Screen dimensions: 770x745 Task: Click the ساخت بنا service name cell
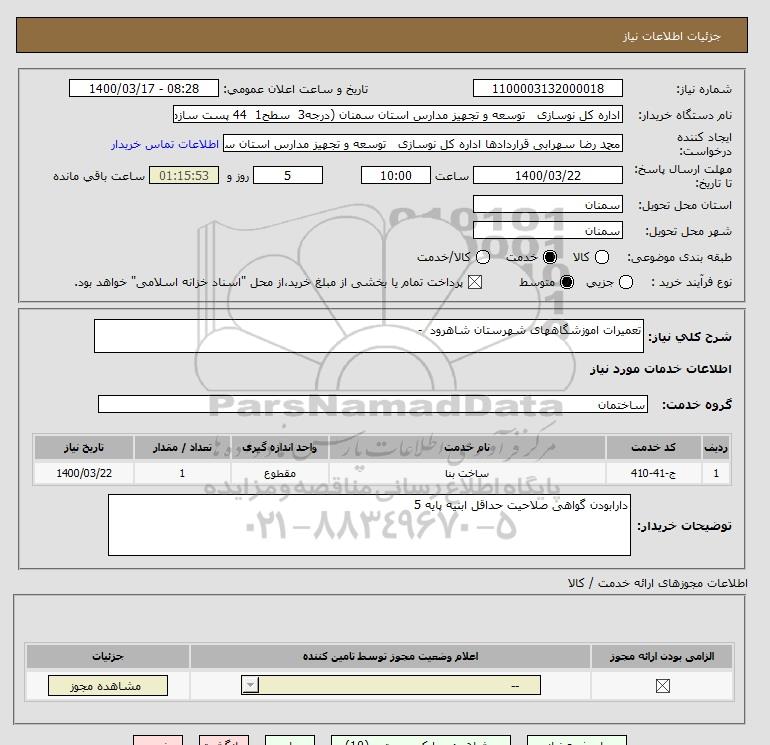point(467,473)
